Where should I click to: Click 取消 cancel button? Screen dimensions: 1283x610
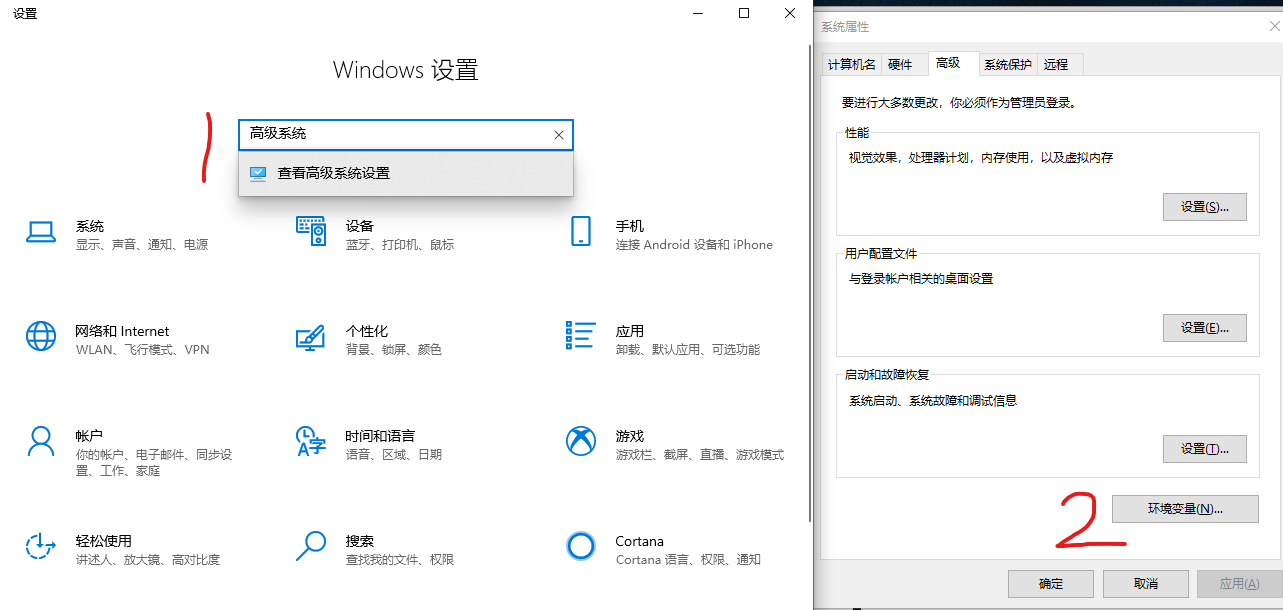(1146, 584)
